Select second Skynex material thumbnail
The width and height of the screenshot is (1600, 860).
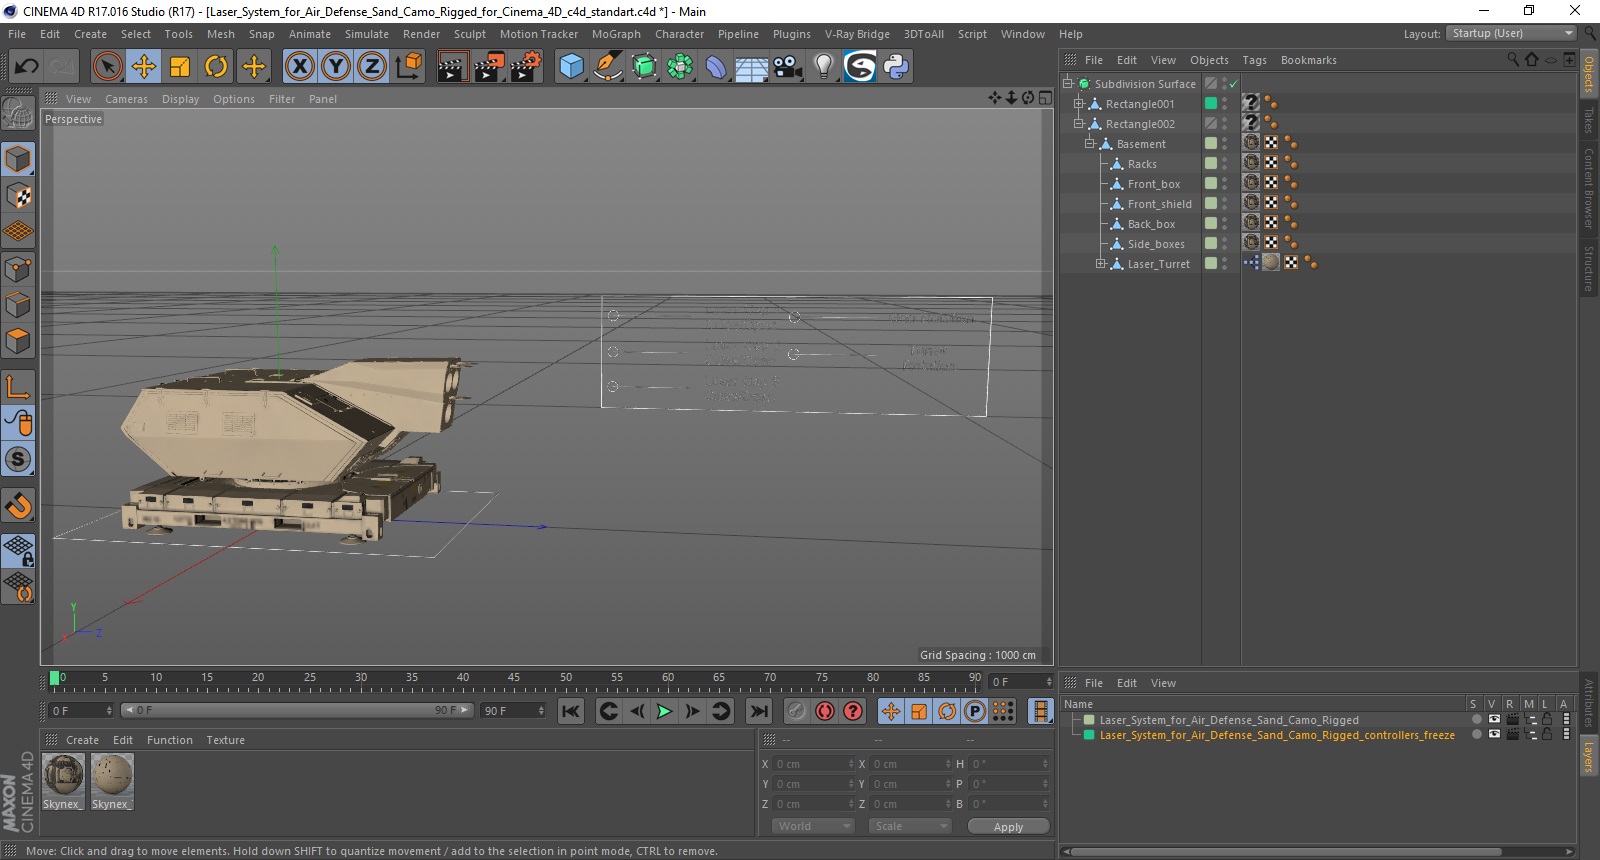tap(112, 776)
